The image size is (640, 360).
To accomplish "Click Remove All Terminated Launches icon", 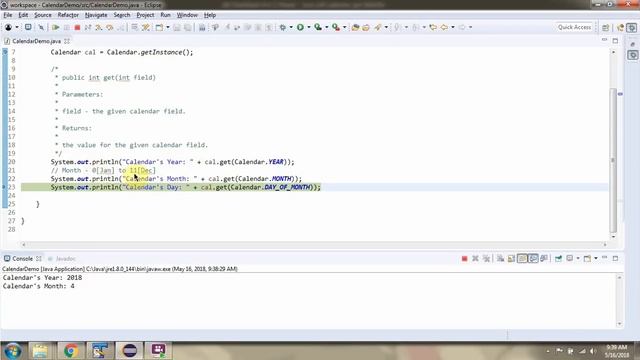I will (486, 258).
